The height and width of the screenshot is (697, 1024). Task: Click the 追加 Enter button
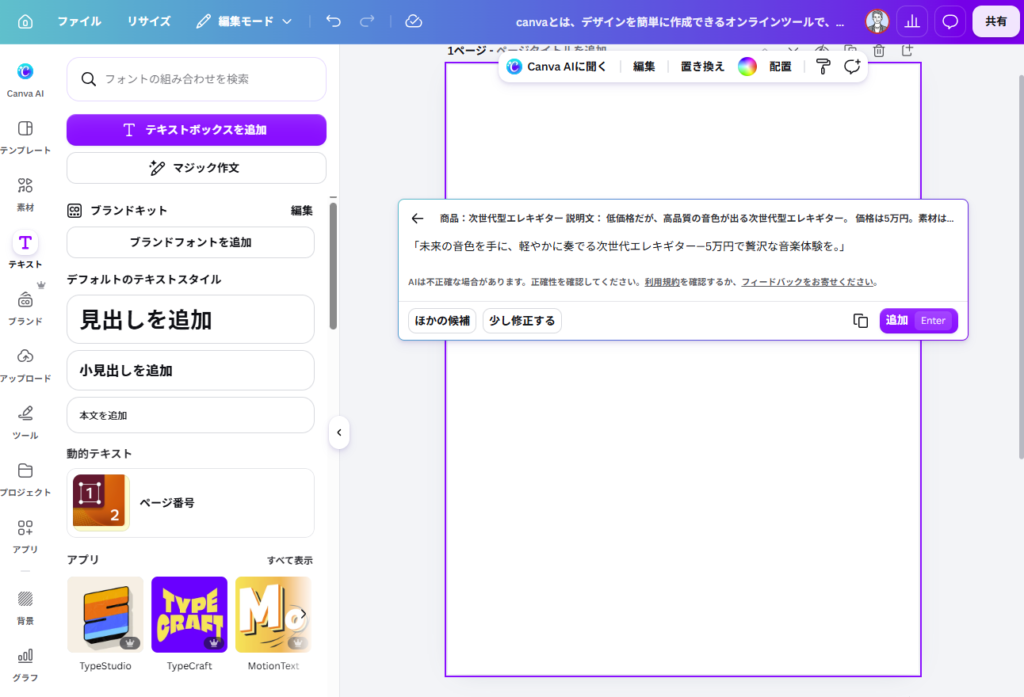918,321
